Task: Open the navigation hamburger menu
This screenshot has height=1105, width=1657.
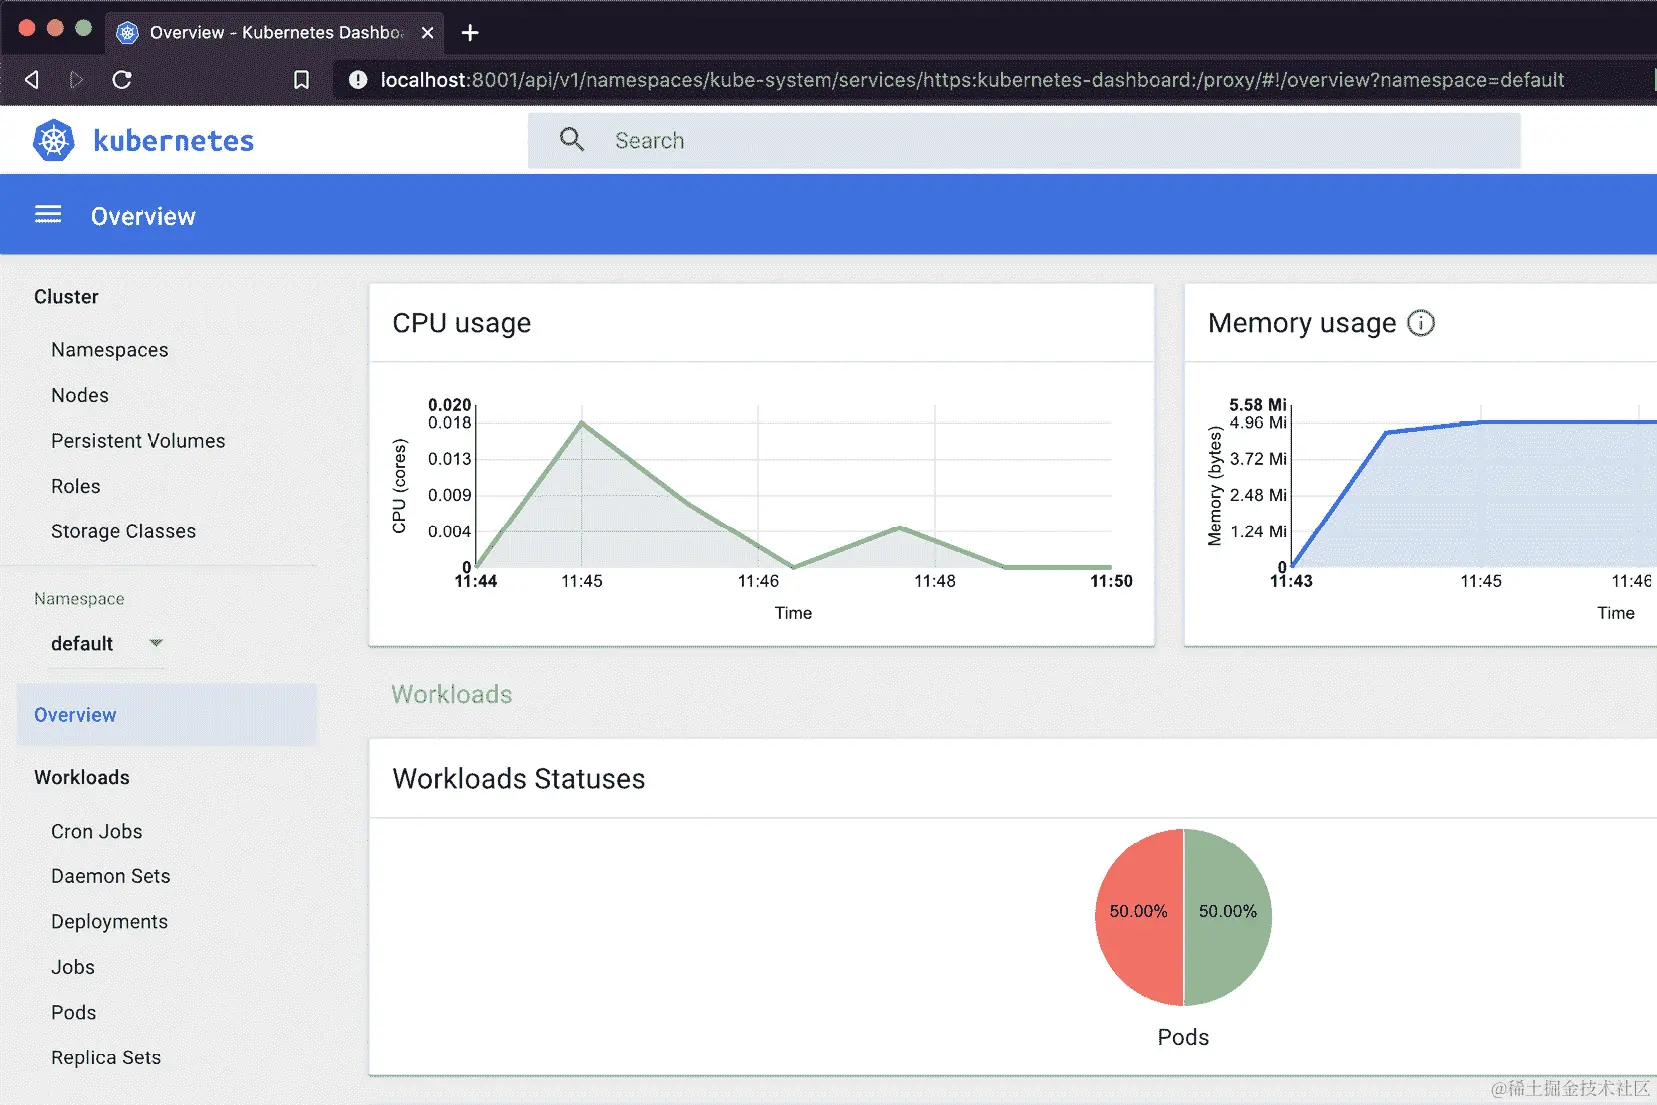Action: point(48,214)
